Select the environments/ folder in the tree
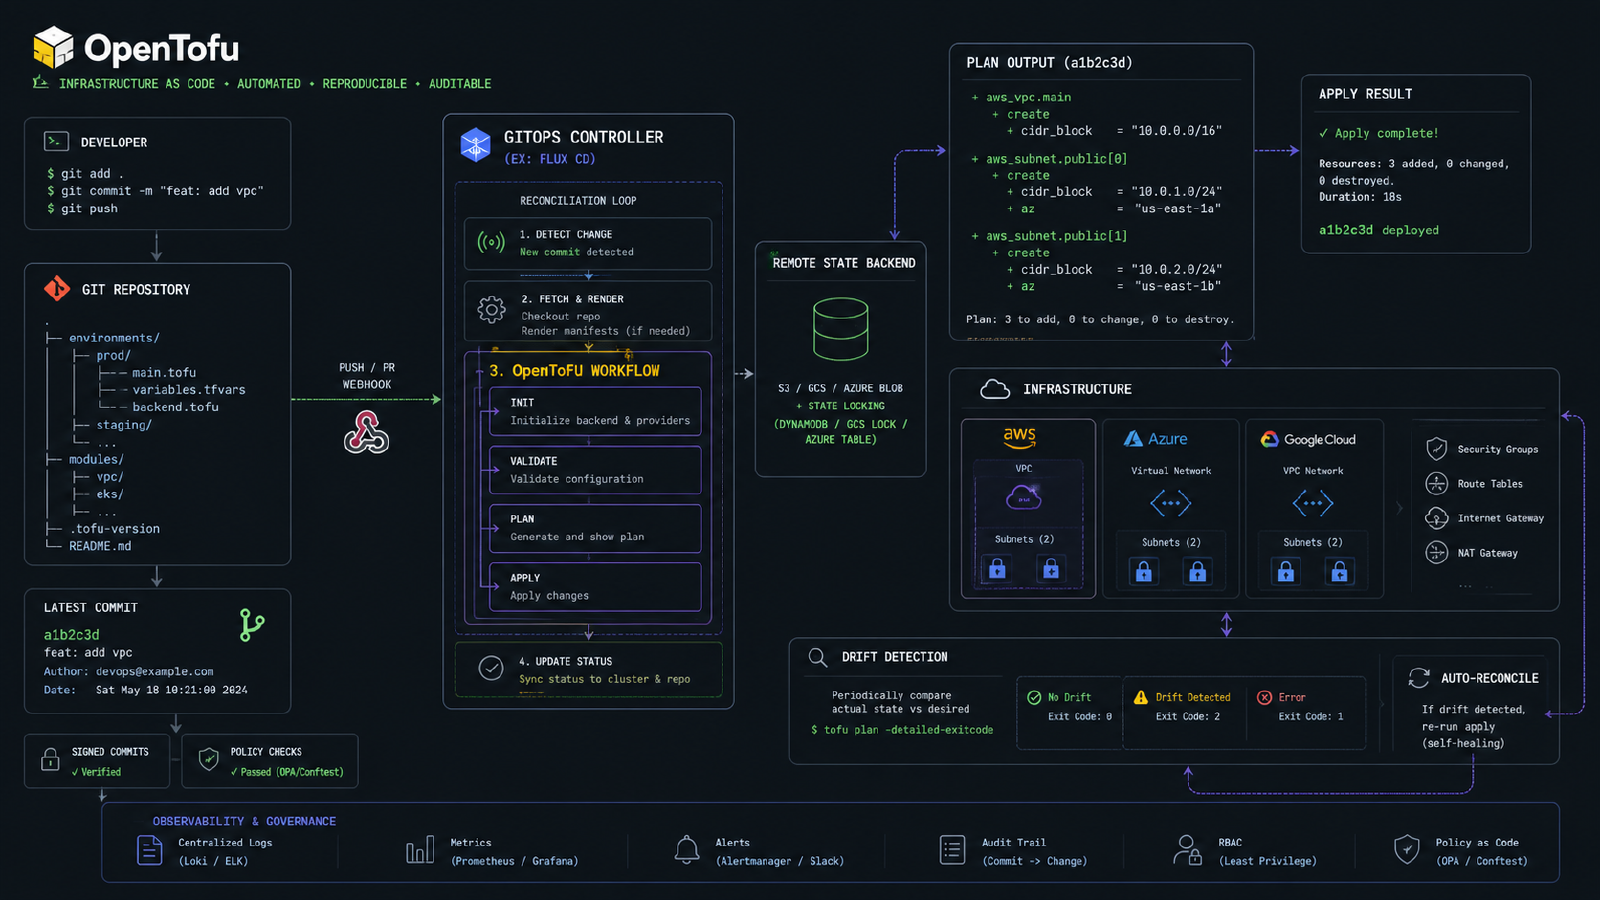1600x900 pixels. [x=114, y=338]
